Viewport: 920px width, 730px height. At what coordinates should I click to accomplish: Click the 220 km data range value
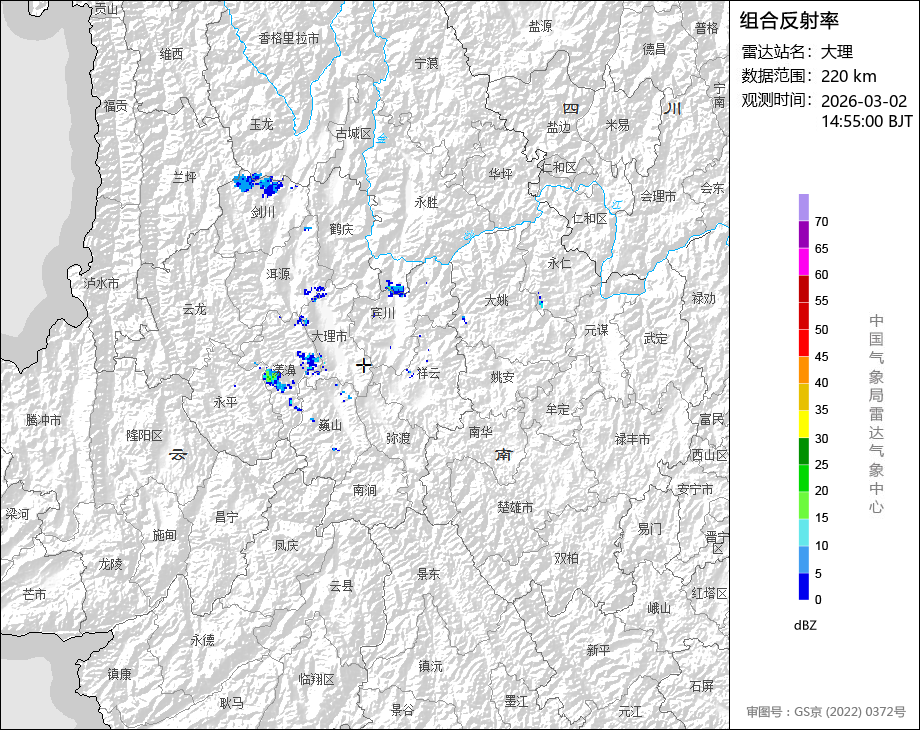pos(848,76)
